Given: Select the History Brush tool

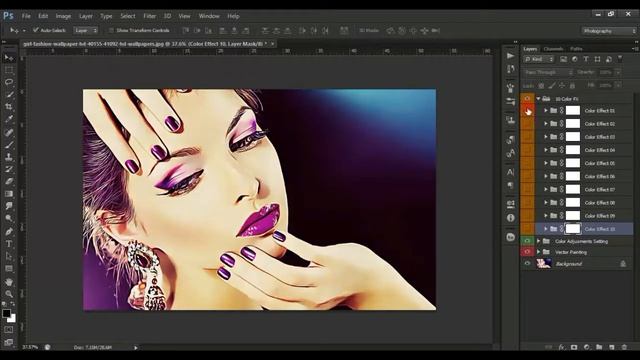Looking at the screenshot, I should coord(9,169).
